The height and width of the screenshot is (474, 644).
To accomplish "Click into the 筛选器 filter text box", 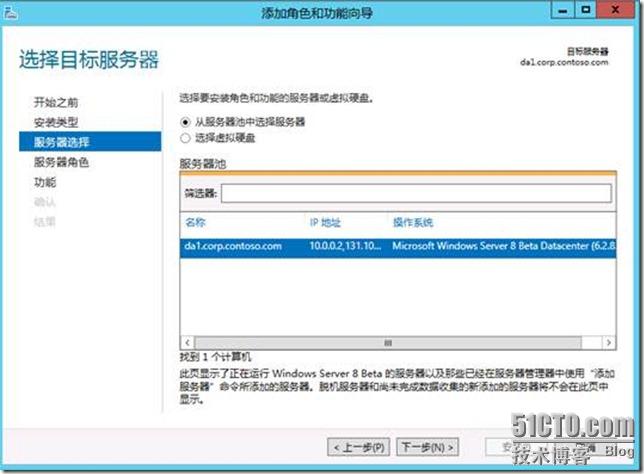I will [416, 193].
